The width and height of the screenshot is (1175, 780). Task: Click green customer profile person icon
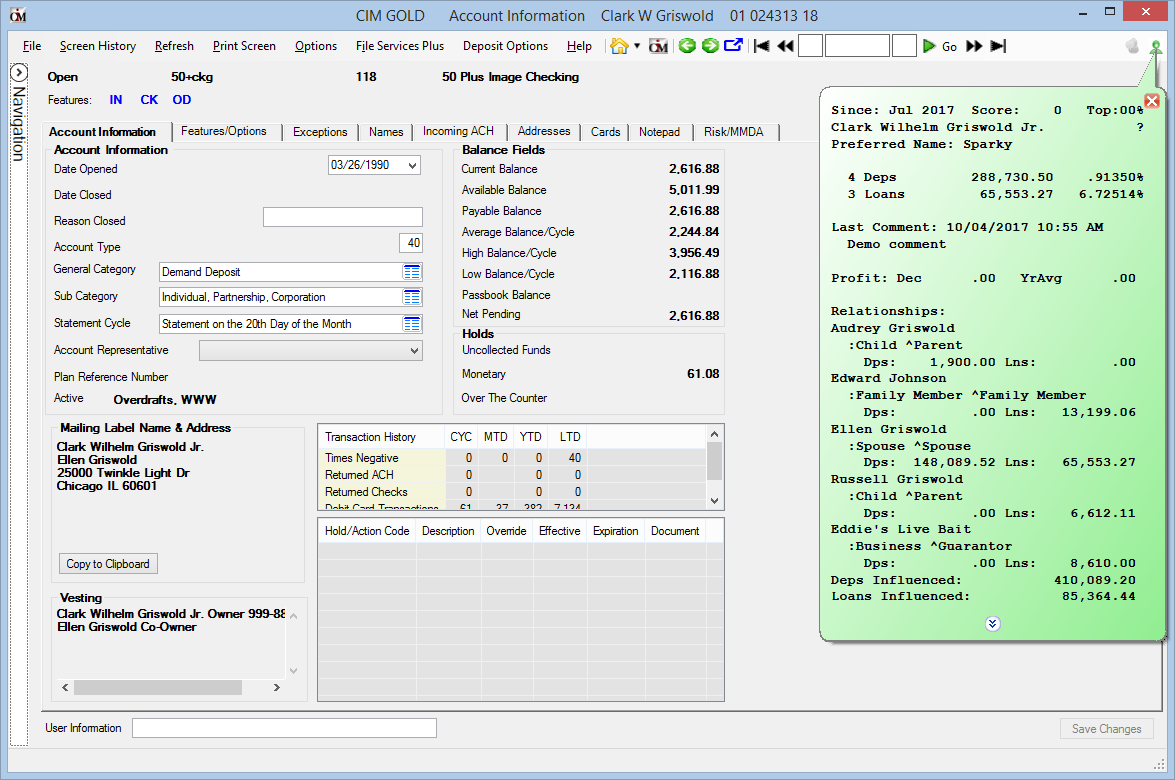point(1156,47)
